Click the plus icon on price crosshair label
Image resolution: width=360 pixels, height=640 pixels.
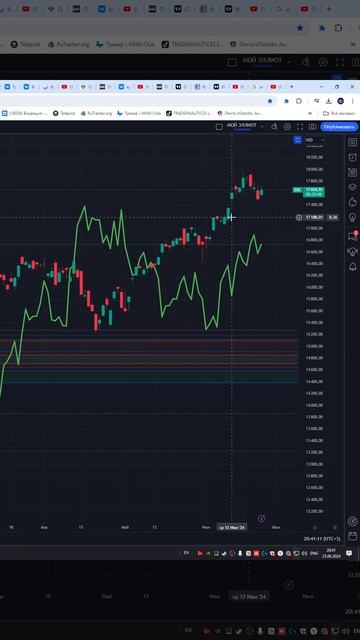299,218
